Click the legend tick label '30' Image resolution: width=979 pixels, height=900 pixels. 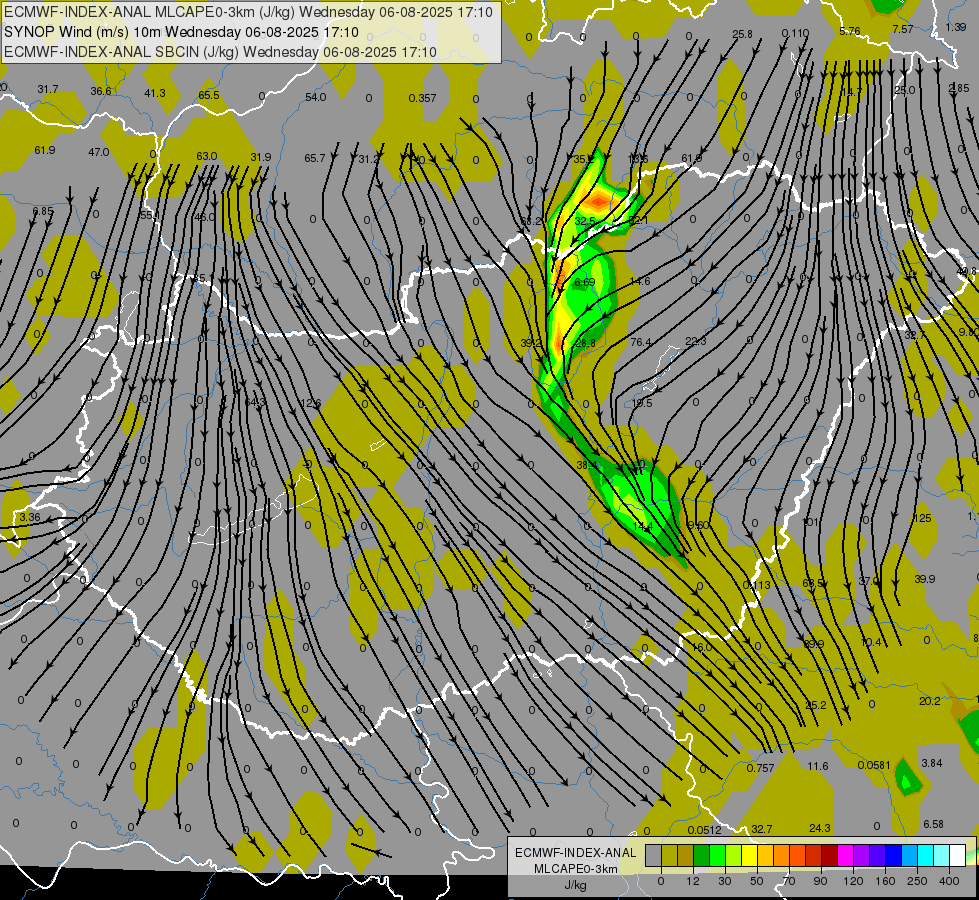pyautogui.click(x=725, y=881)
